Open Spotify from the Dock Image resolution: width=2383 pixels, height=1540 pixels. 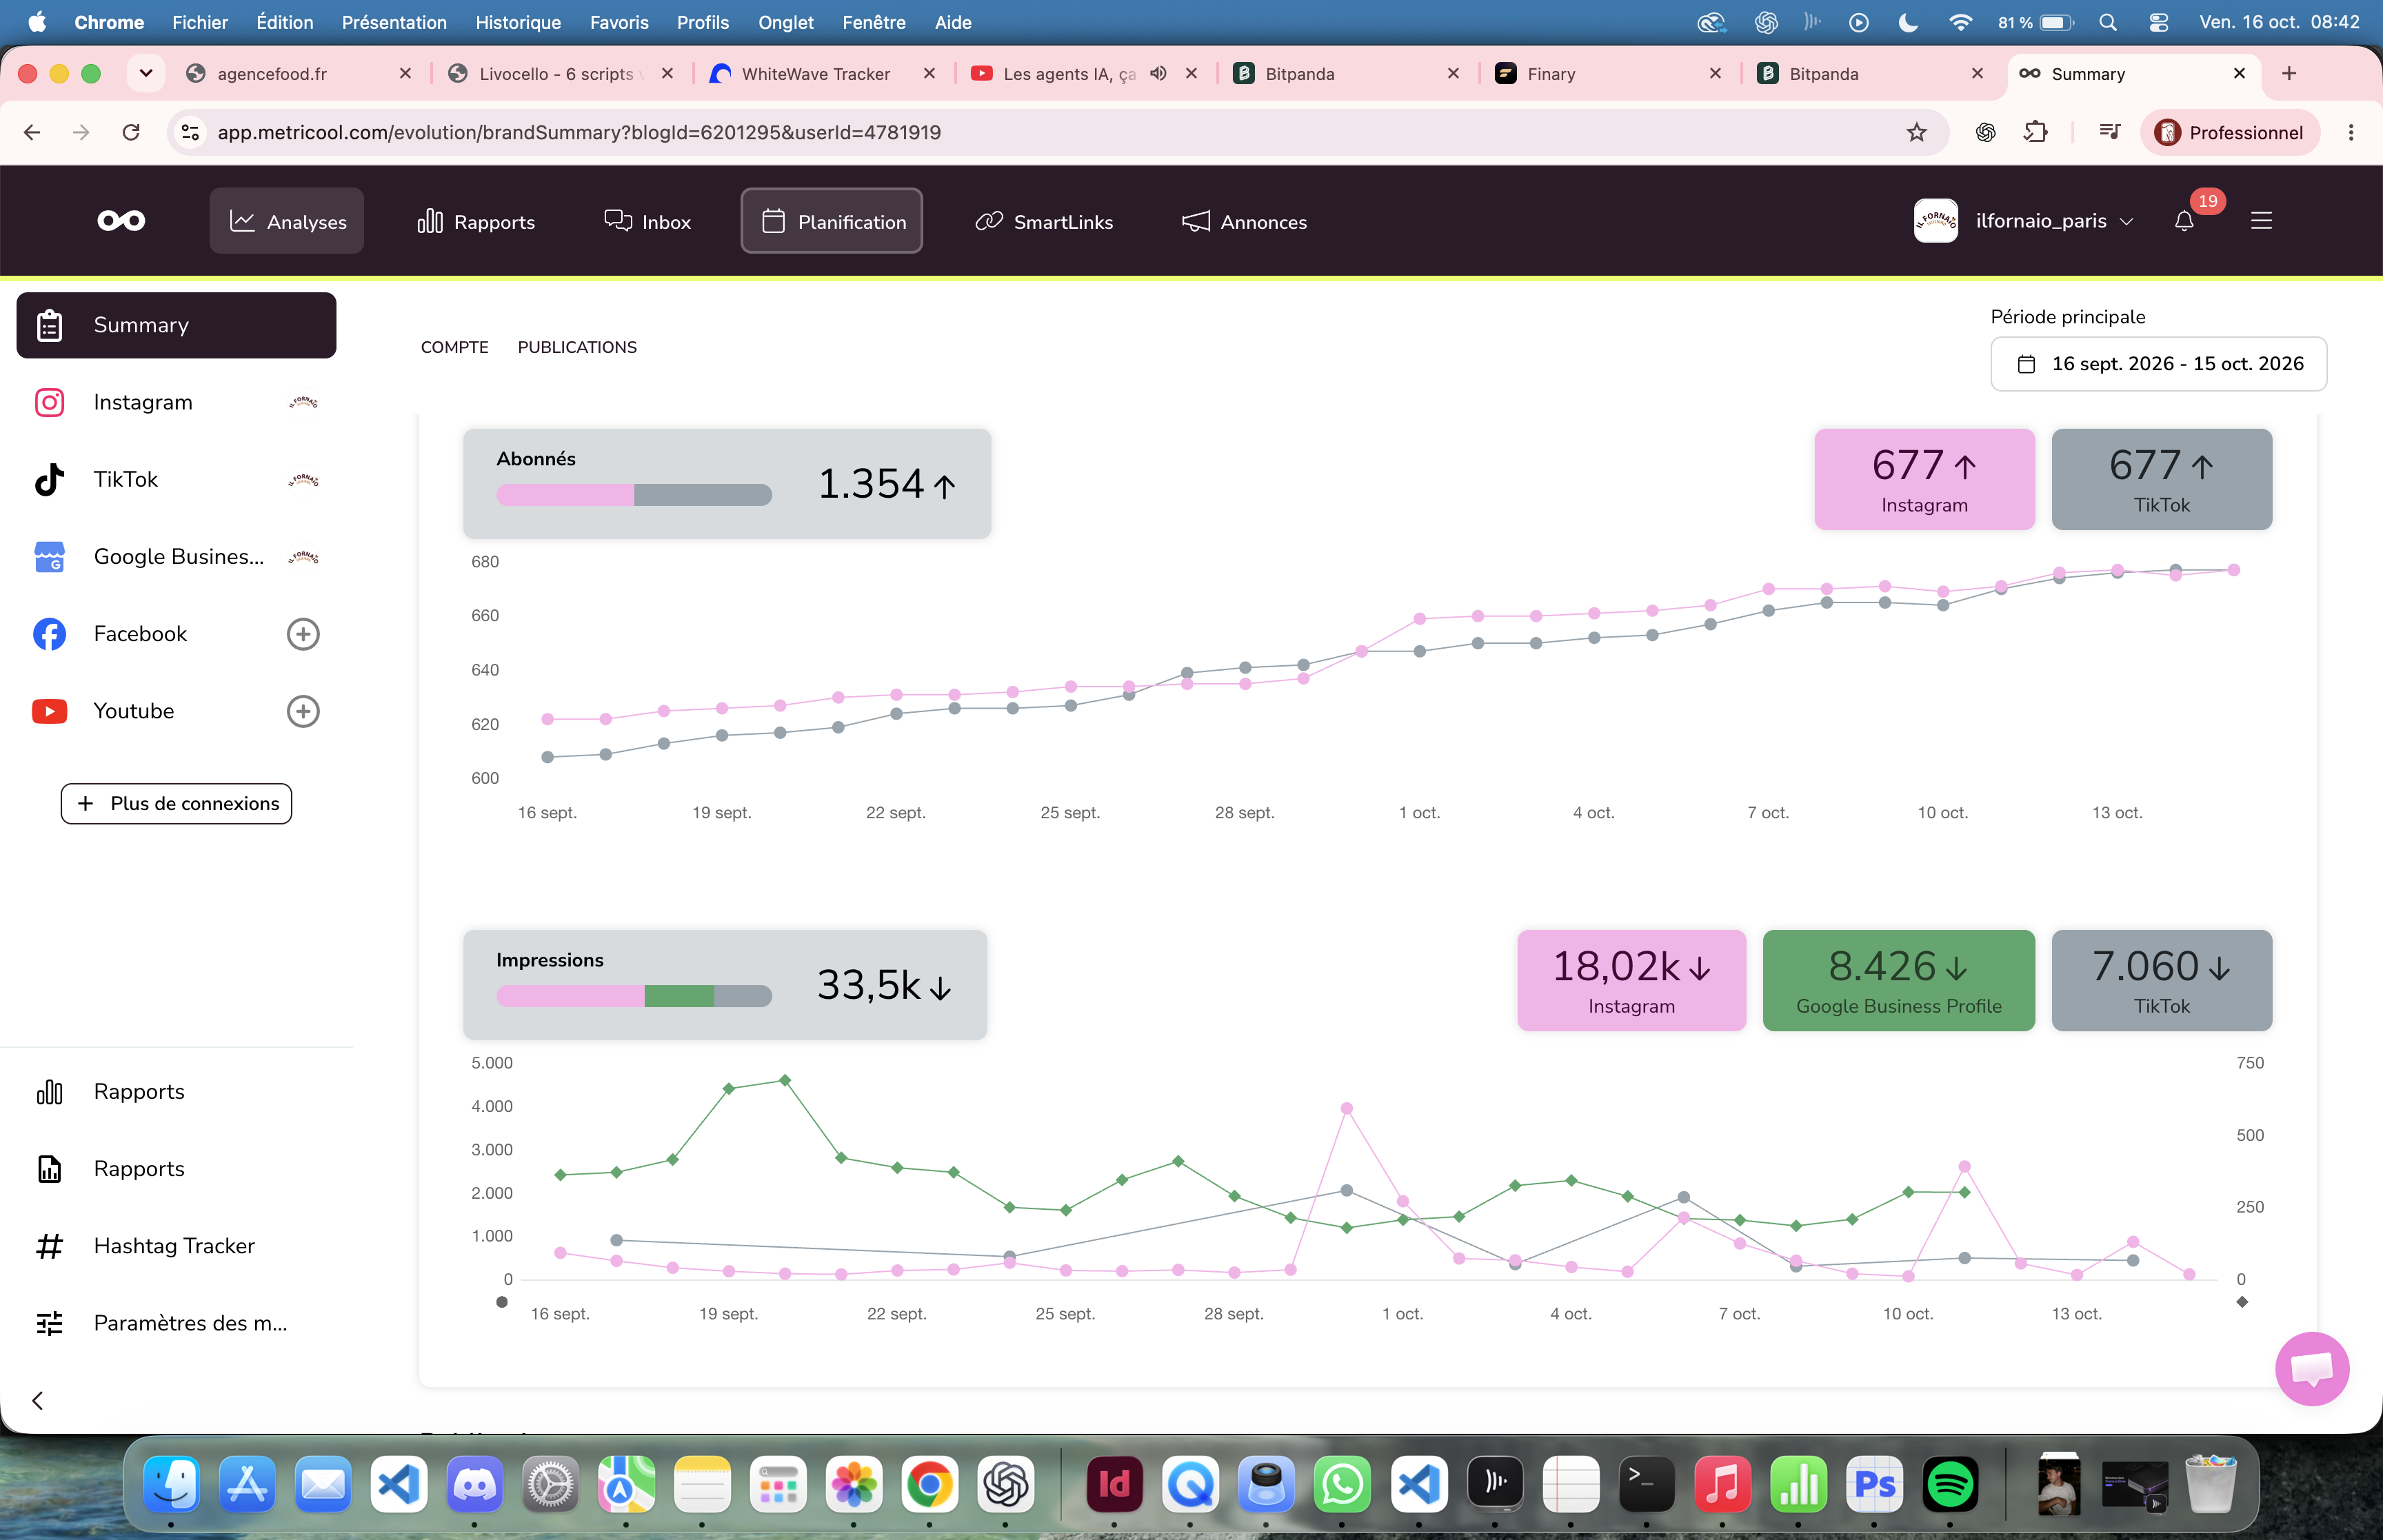(1949, 1484)
